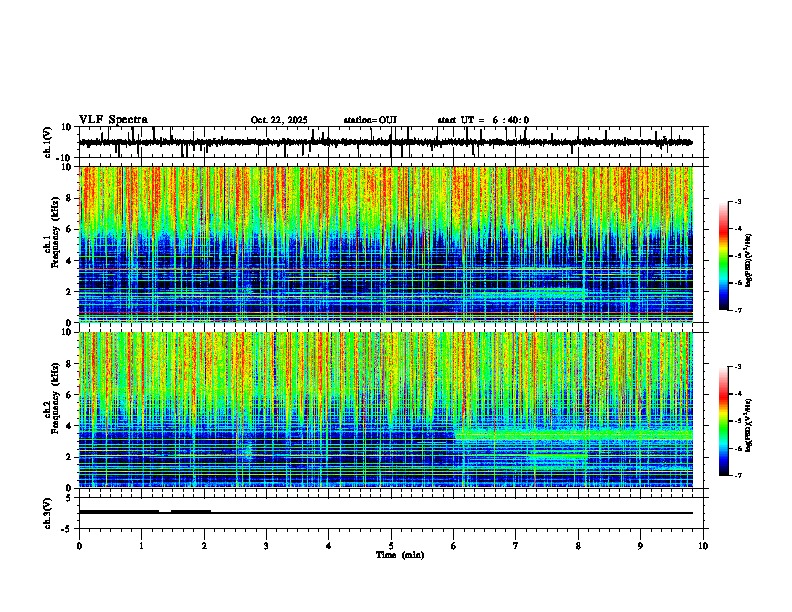
Task: Click the time axis tick label "8"
Action: (x=578, y=546)
